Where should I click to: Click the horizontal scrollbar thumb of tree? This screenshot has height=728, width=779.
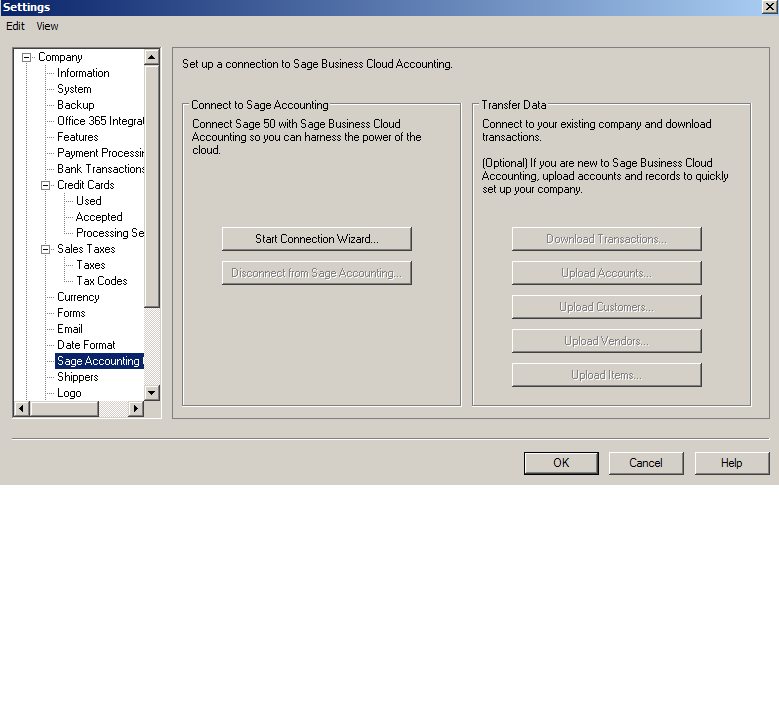[64, 408]
